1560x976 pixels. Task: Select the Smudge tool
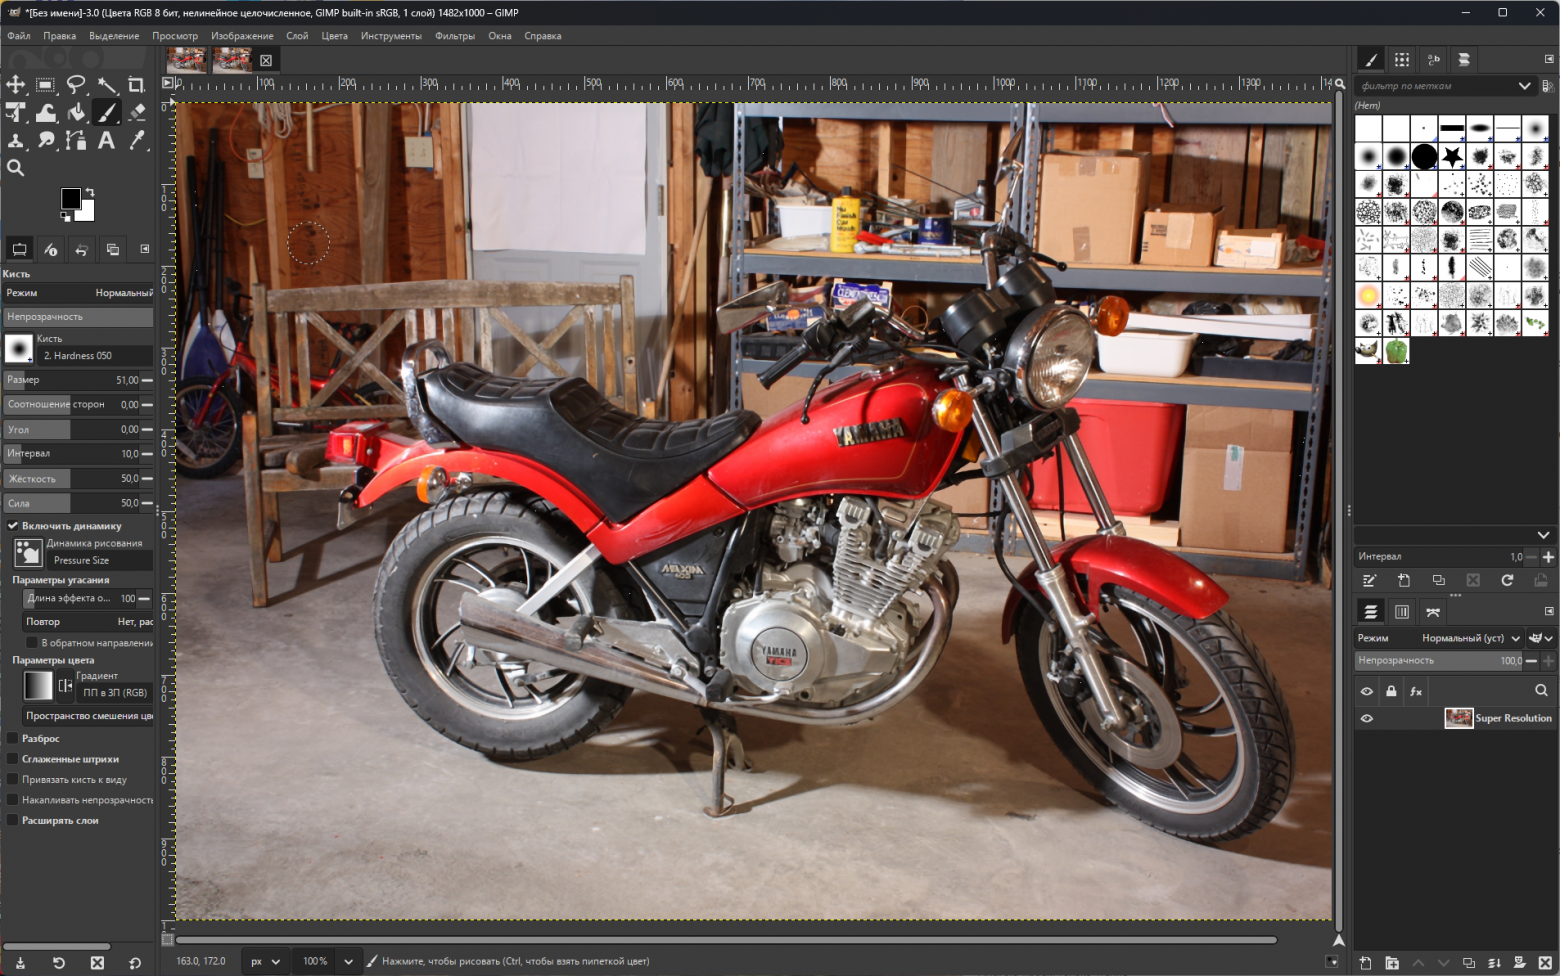pos(46,140)
